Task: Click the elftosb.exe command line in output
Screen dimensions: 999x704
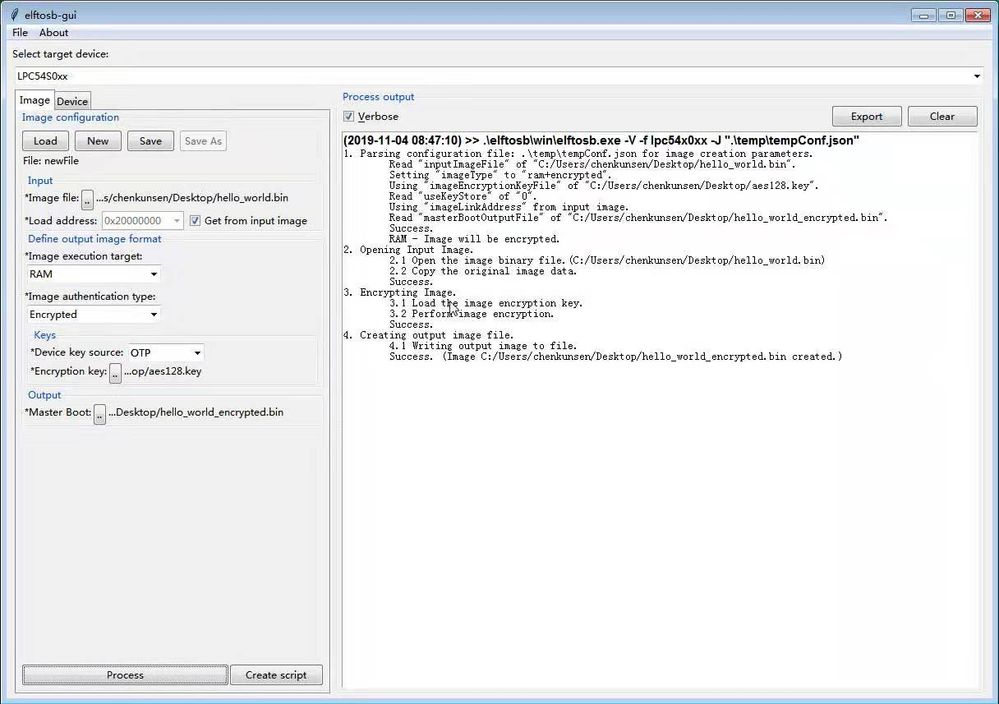Action: click(601, 140)
